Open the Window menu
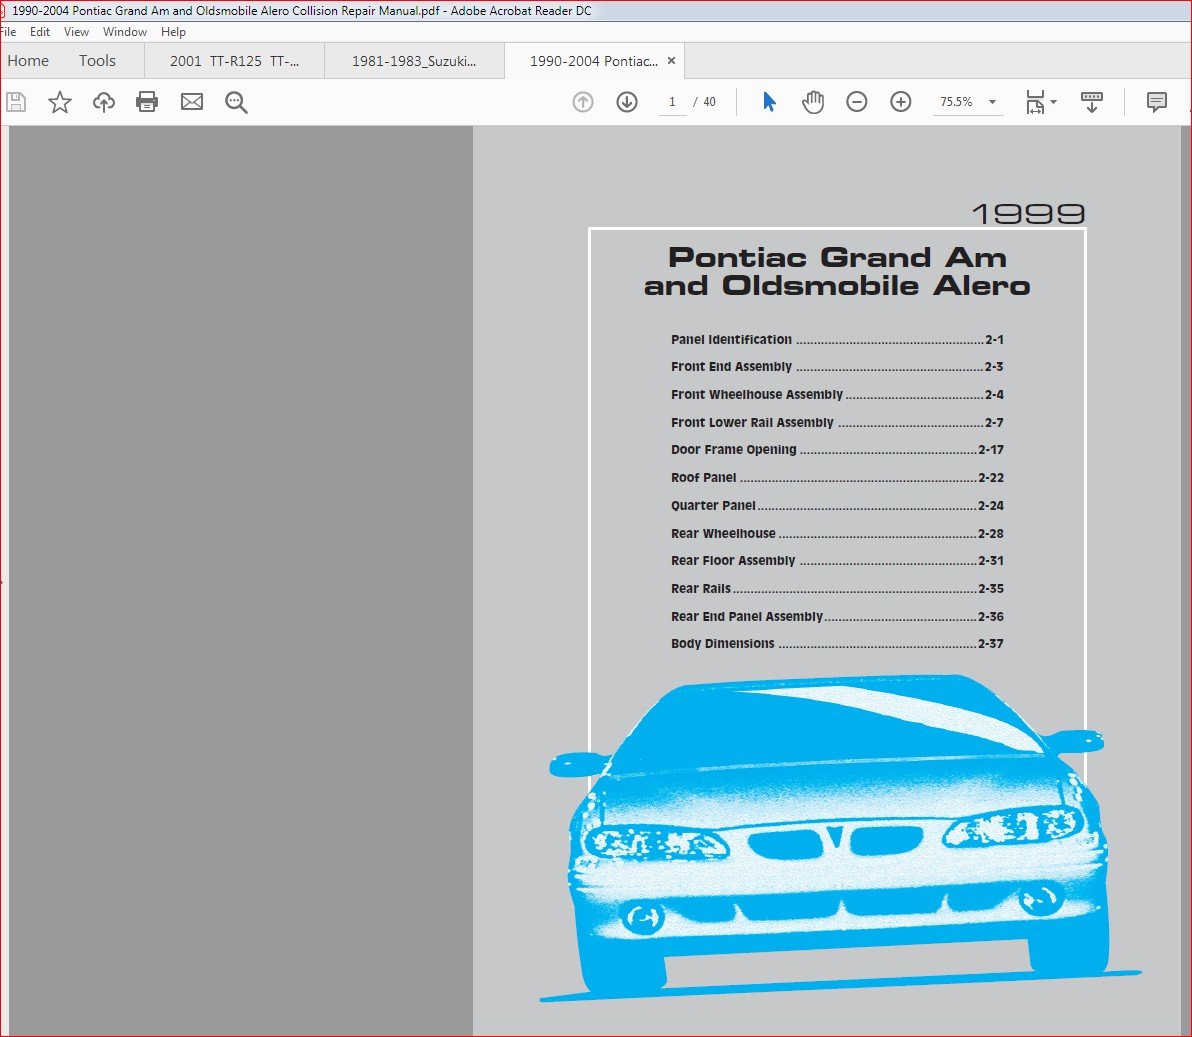 coord(125,32)
